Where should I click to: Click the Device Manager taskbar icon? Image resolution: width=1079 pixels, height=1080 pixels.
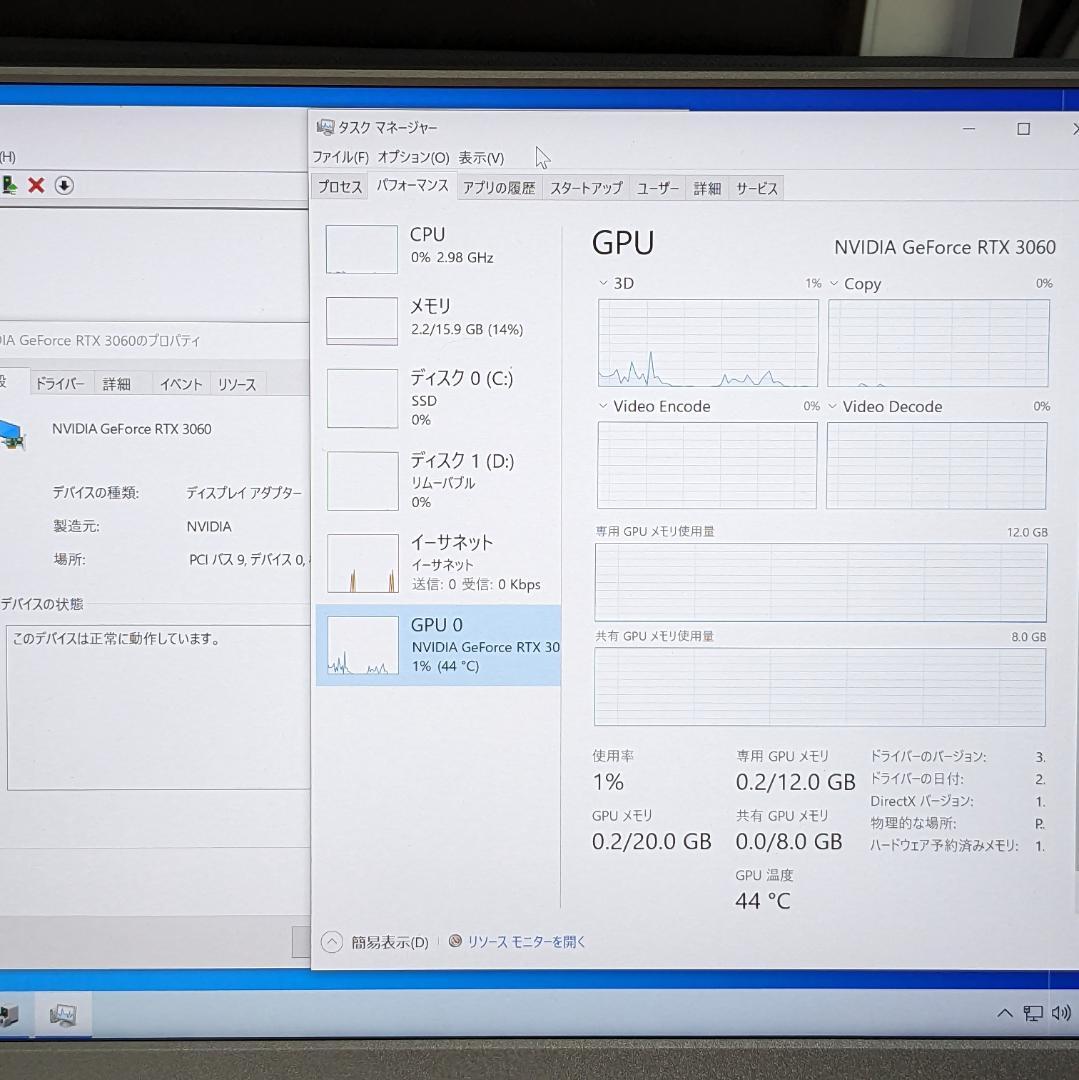[x=10, y=1015]
